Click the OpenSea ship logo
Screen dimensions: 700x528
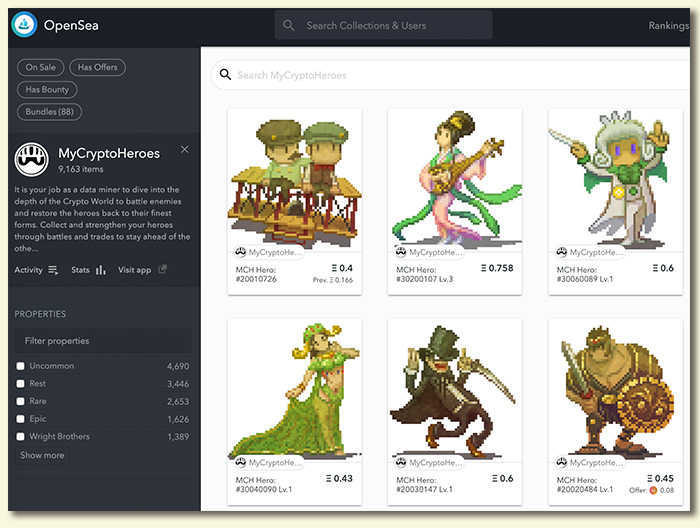tap(24, 25)
